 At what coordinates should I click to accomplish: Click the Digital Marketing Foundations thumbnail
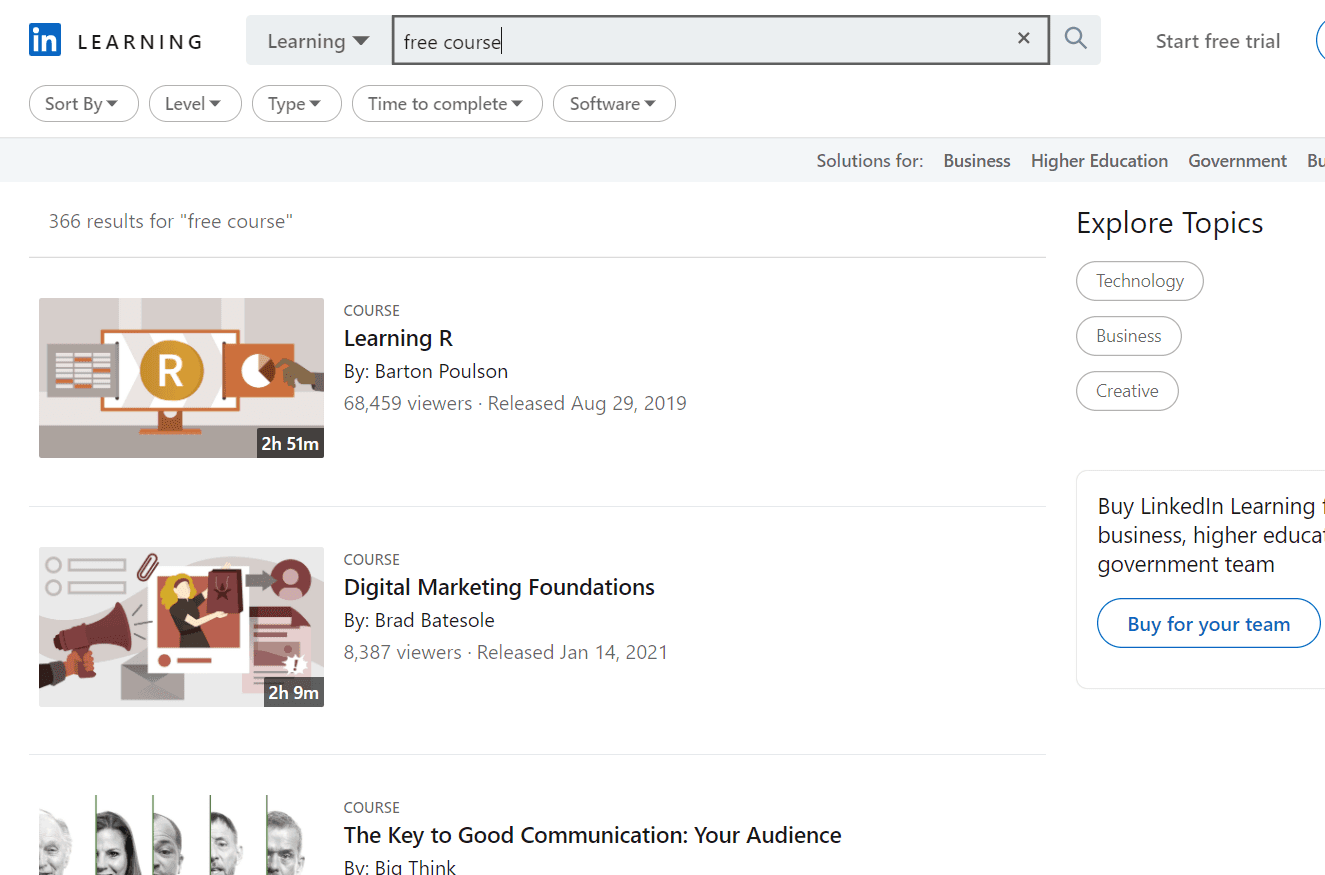click(x=181, y=627)
